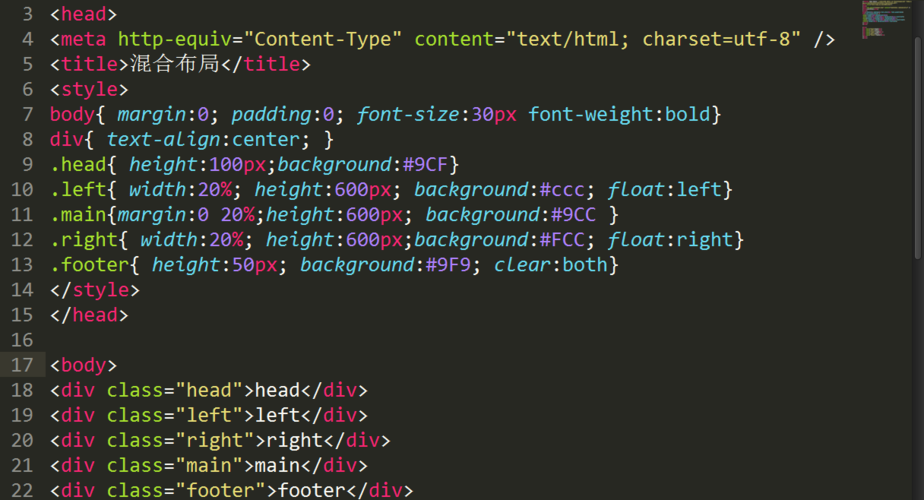Click the #9CF color value
Screen dimensions: 924x500
click(x=425, y=164)
